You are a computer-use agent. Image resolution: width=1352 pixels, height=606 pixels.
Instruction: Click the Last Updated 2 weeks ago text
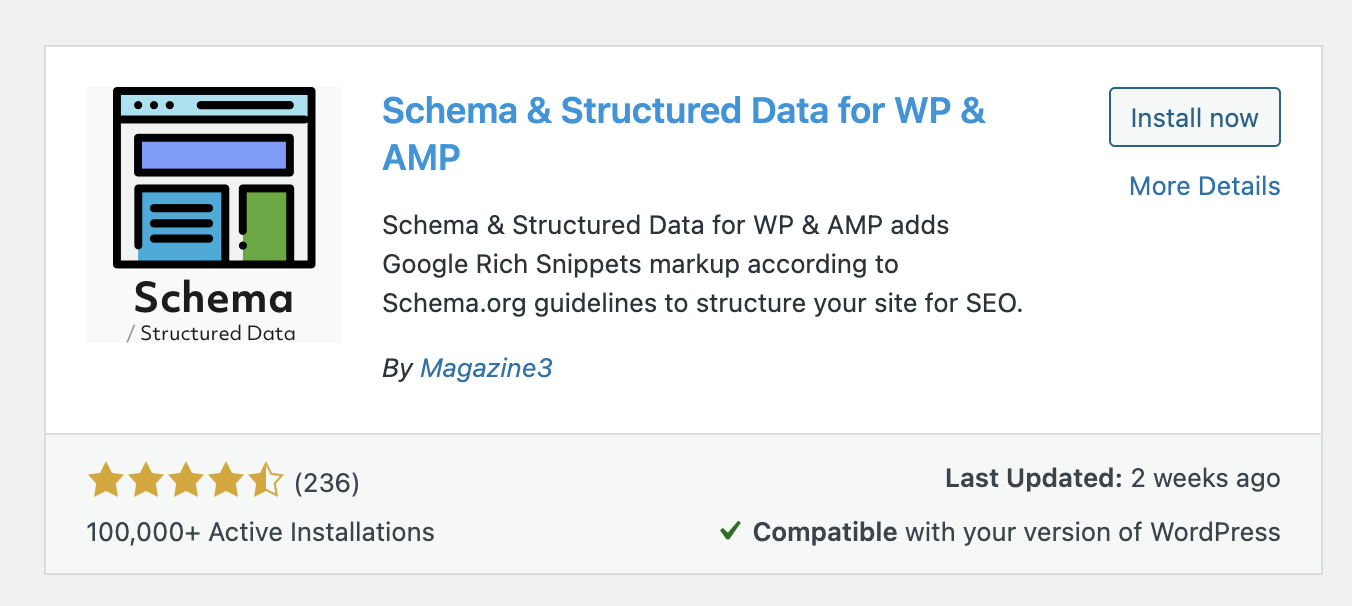[x=1112, y=479]
